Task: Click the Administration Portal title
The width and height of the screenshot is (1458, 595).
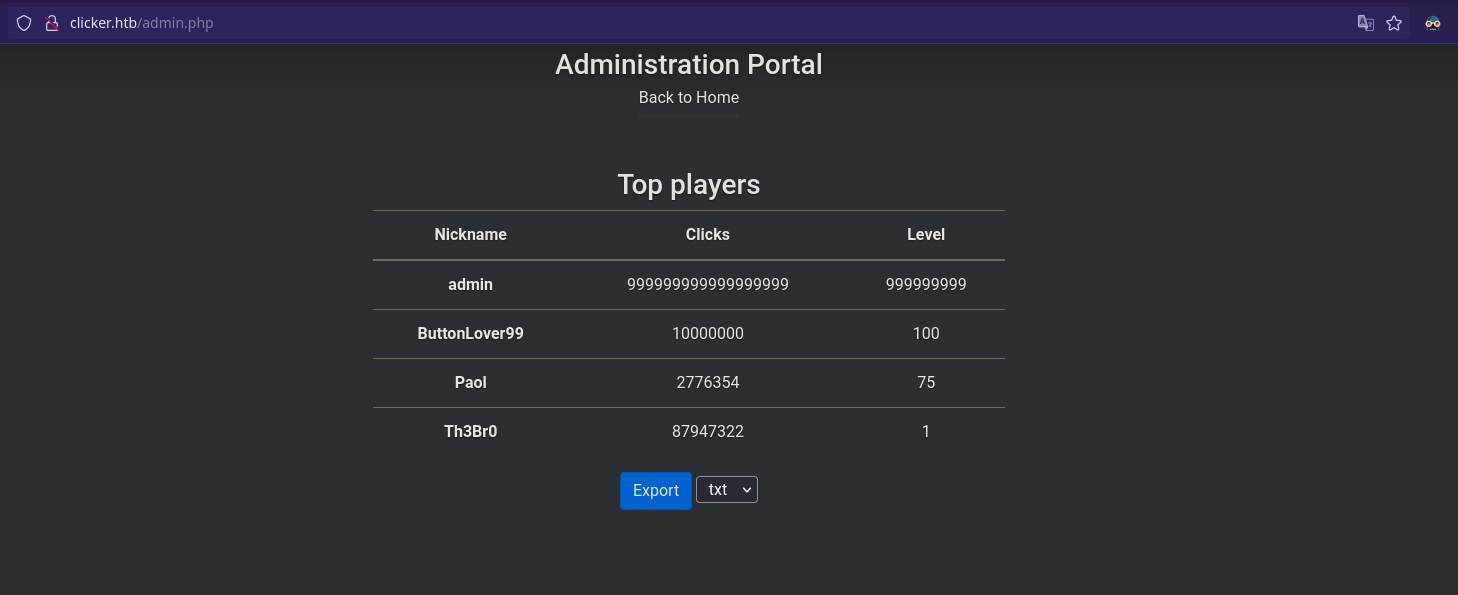Action: pos(689,64)
